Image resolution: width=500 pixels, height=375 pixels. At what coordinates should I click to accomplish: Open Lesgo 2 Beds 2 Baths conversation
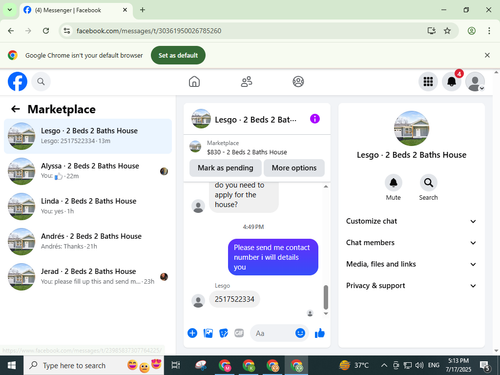tap(88, 136)
